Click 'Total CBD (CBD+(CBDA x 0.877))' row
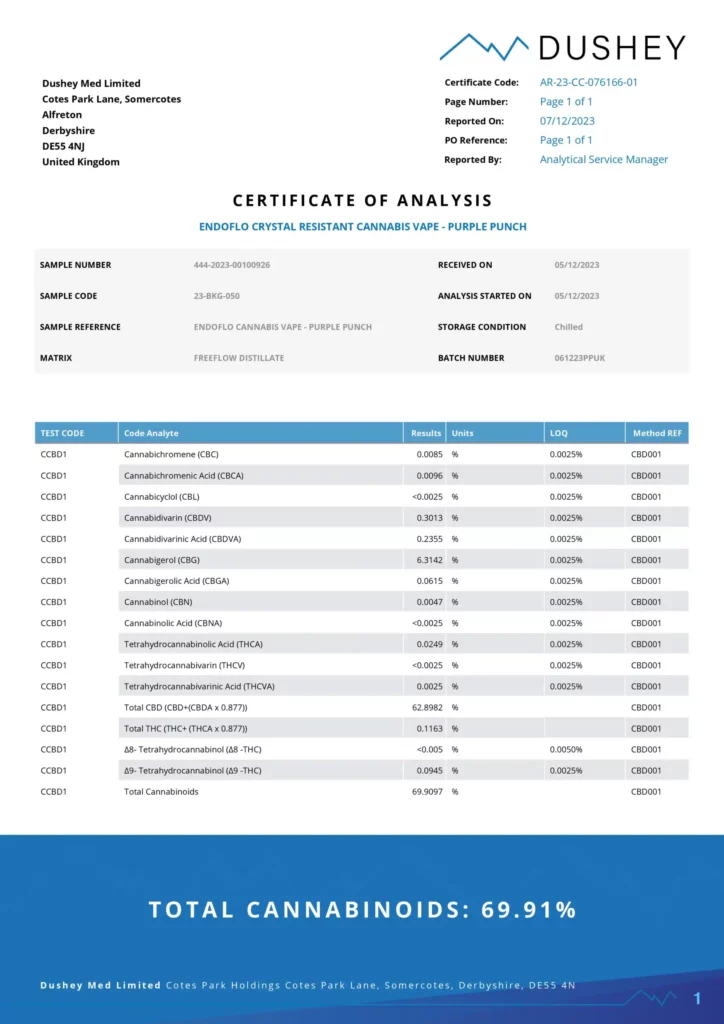 click(x=185, y=707)
